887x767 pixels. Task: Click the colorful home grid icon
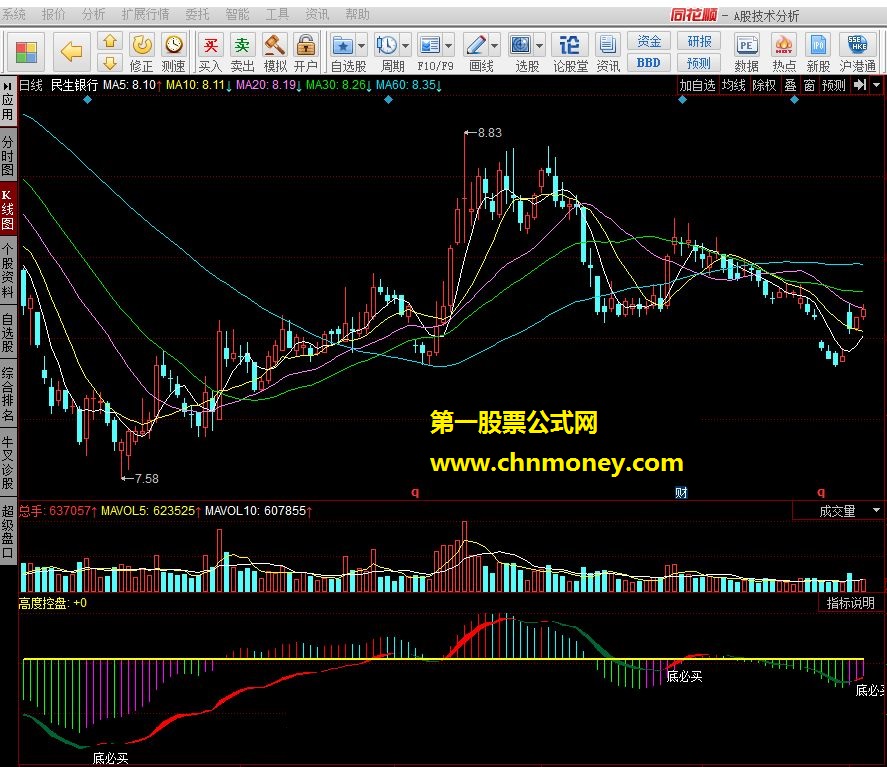(26, 52)
